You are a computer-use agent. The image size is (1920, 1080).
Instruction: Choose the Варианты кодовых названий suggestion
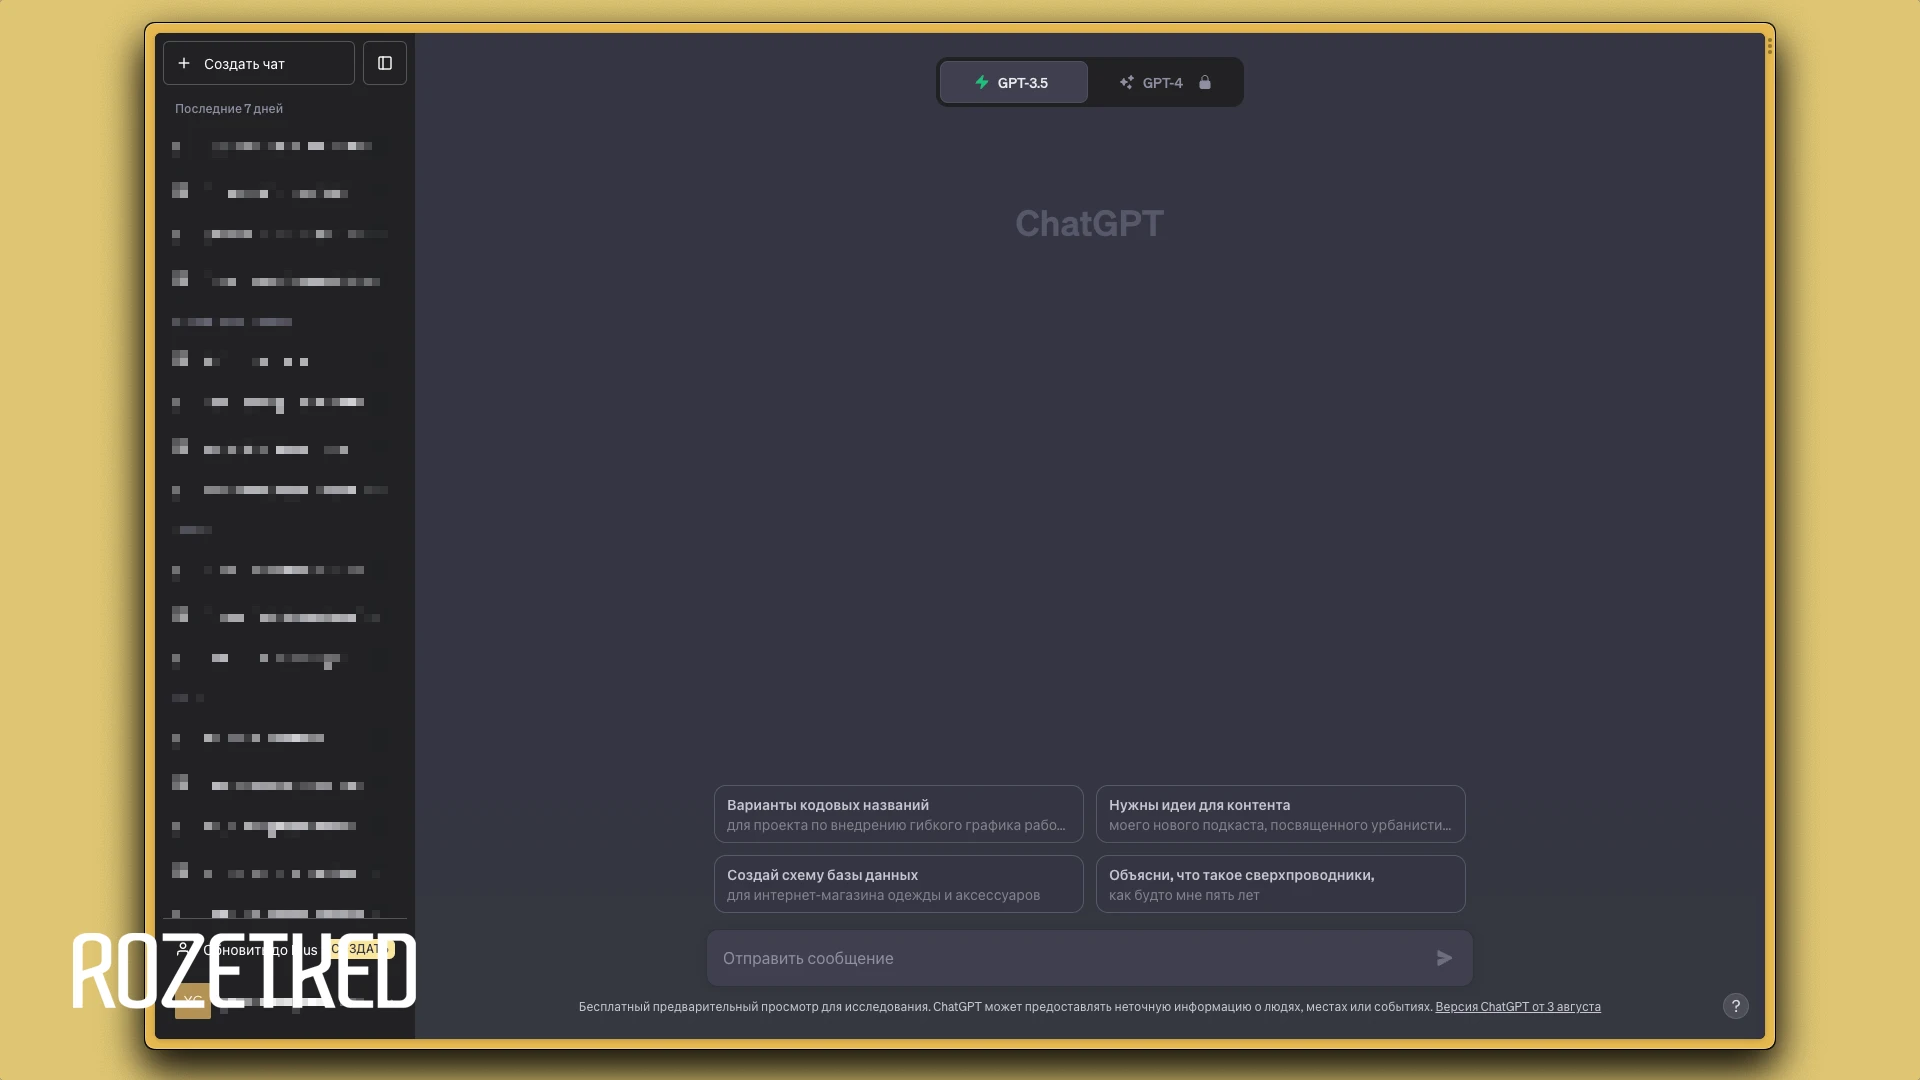coord(898,814)
